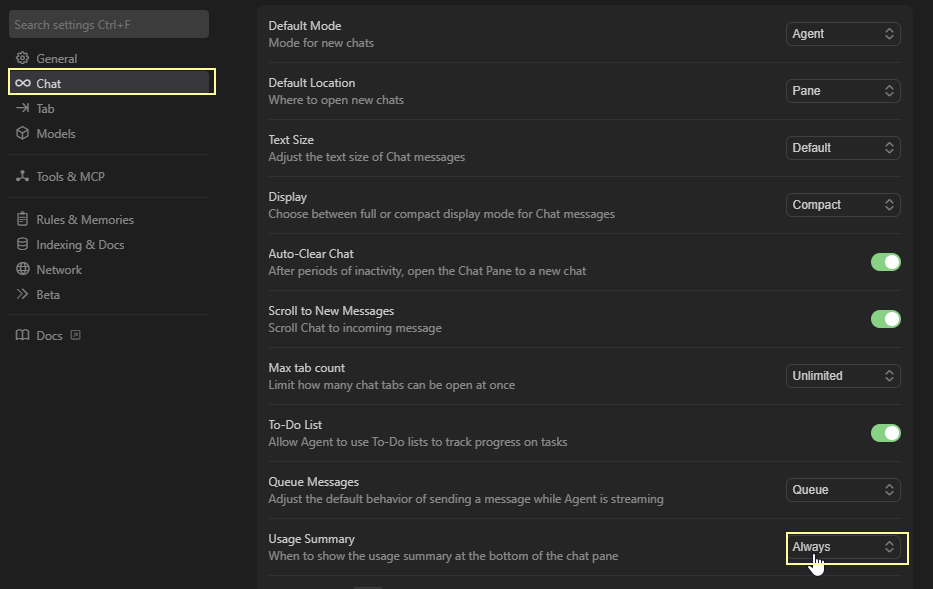Click the Queue Messages setting title
The image size is (933, 589).
(x=314, y=482)
